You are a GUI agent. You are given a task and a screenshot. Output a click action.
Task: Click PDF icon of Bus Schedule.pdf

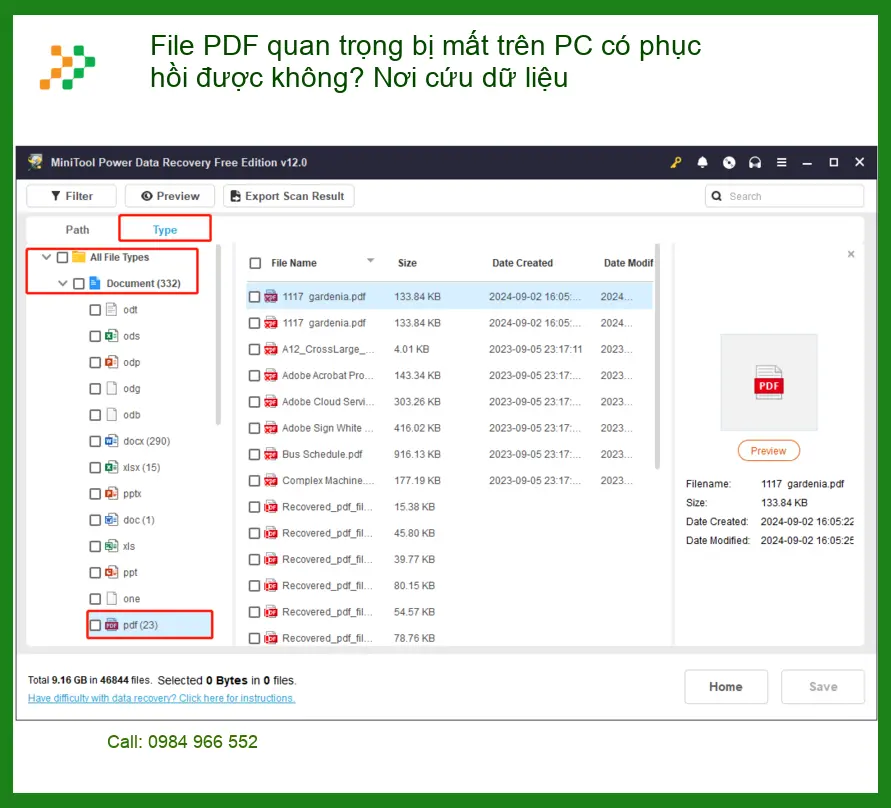tap(270, 455)
